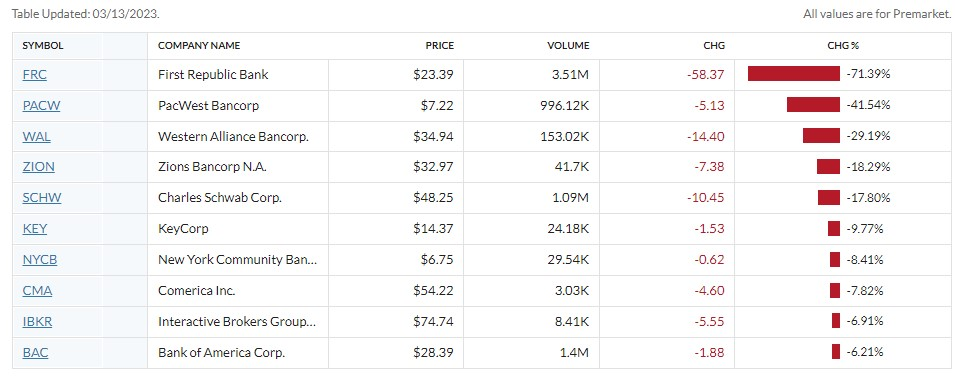Click the PacWest red percentage bar
This screenshot has height=392, width=955.
coord(813,105)
